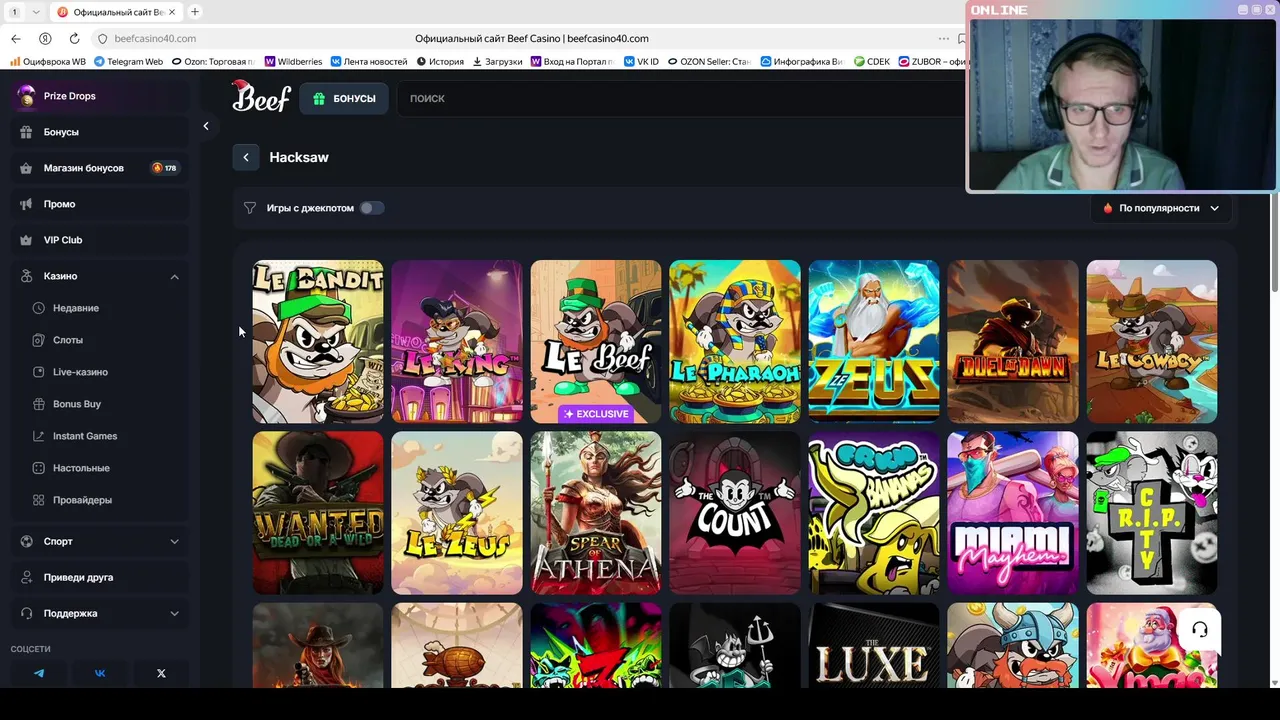
Task: Open the Le Bandit game thumbnail
Action: pyautogui.click(x=318, y=342)
